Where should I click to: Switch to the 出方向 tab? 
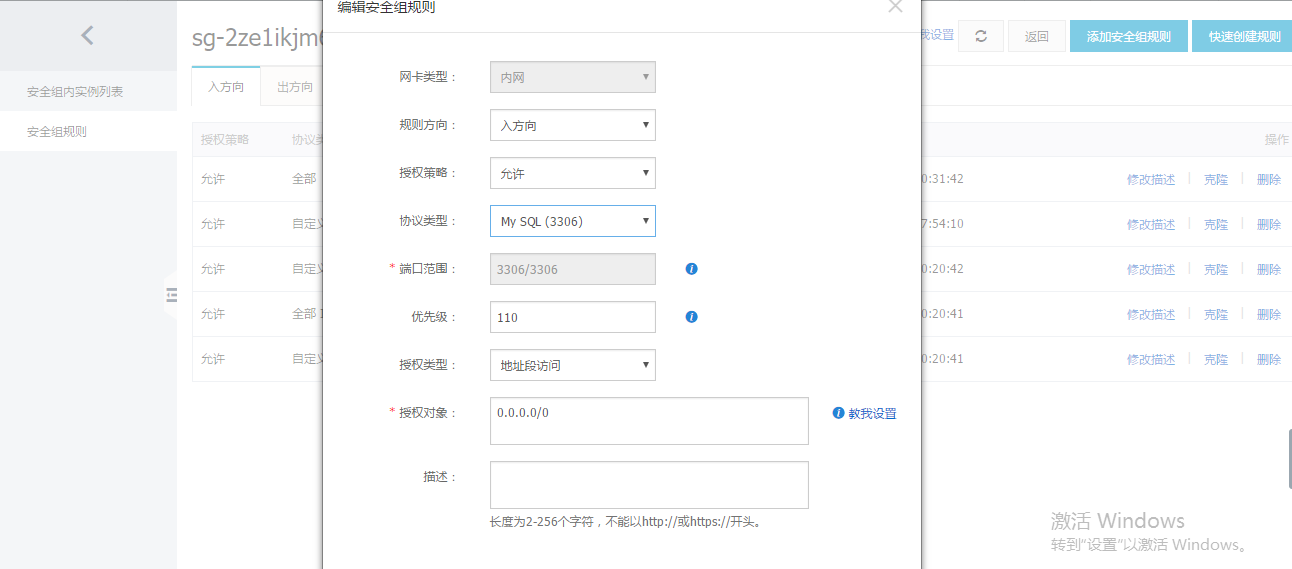[x=295, y=87]
